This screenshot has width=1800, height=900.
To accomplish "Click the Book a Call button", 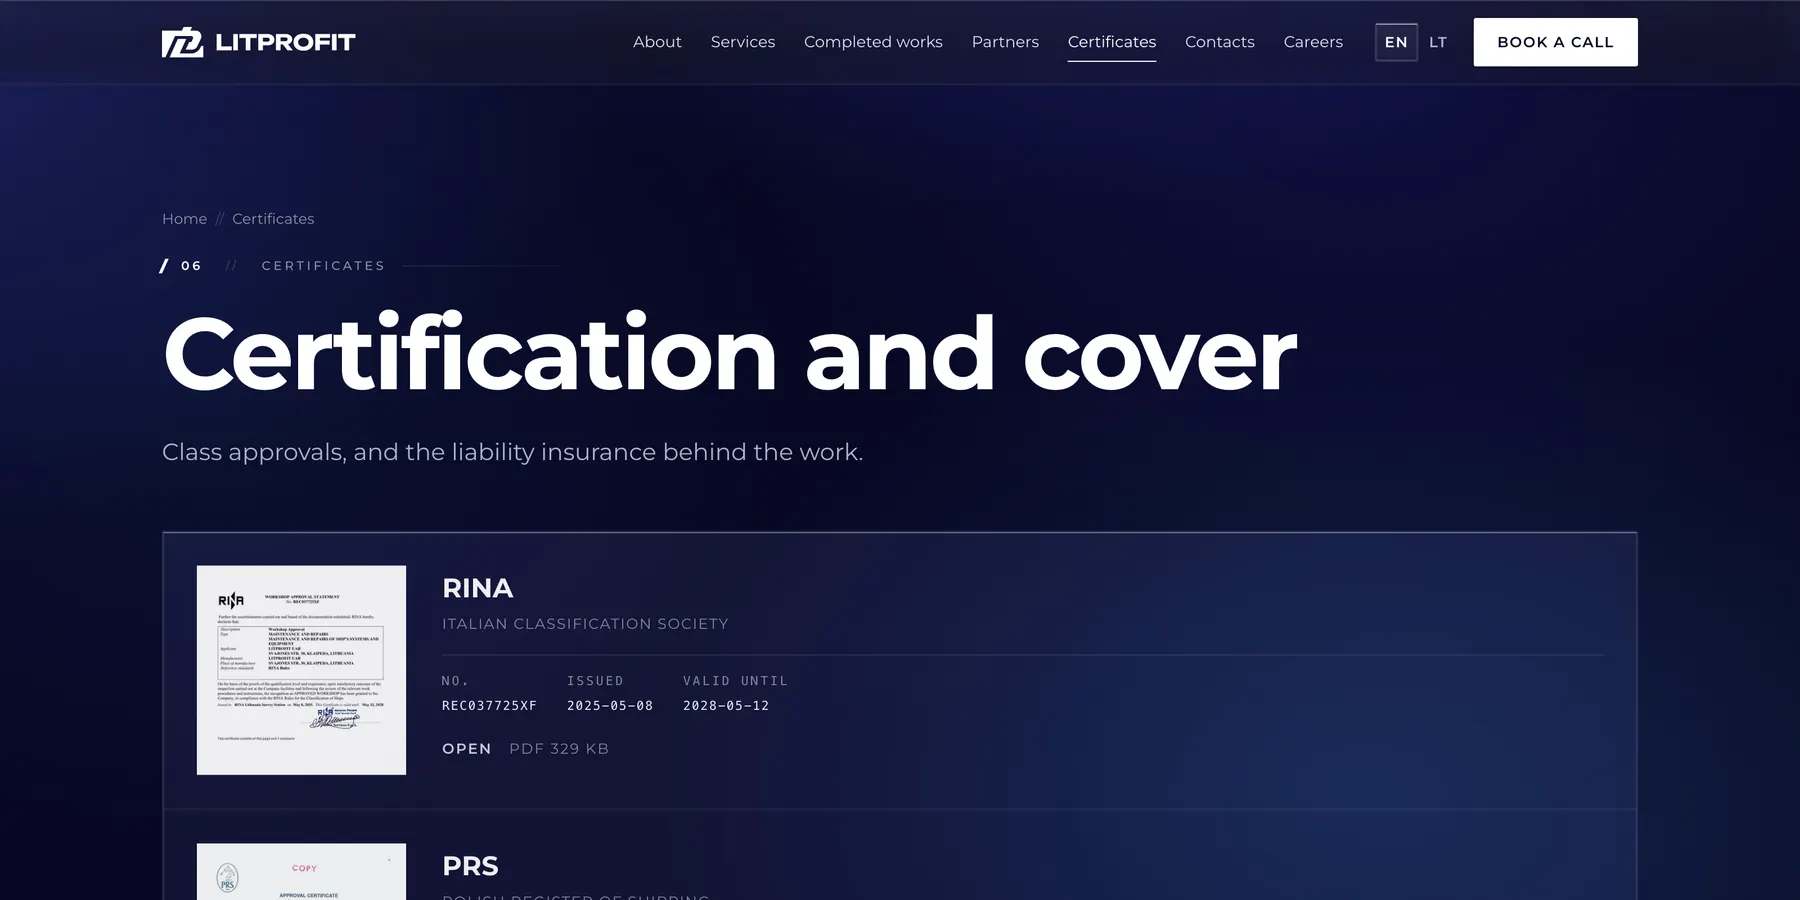I will (1555, 42).
